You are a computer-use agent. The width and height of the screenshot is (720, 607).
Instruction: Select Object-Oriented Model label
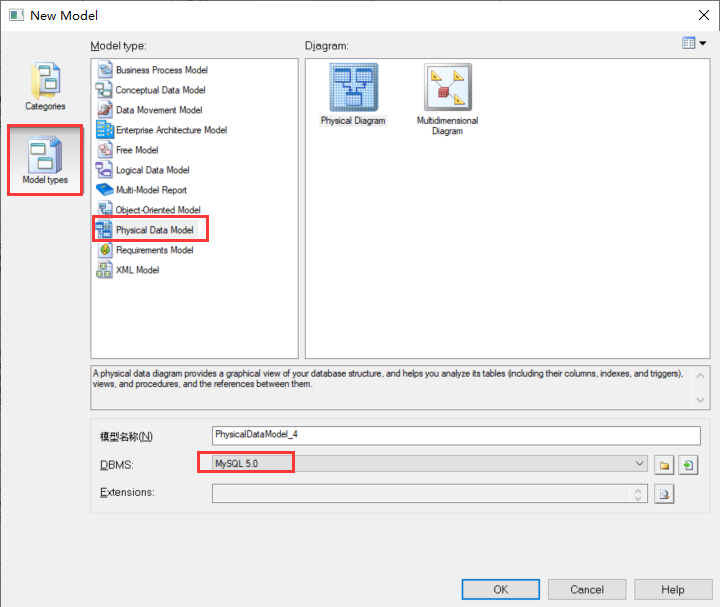pyautogui.click(x=158, y=210)
